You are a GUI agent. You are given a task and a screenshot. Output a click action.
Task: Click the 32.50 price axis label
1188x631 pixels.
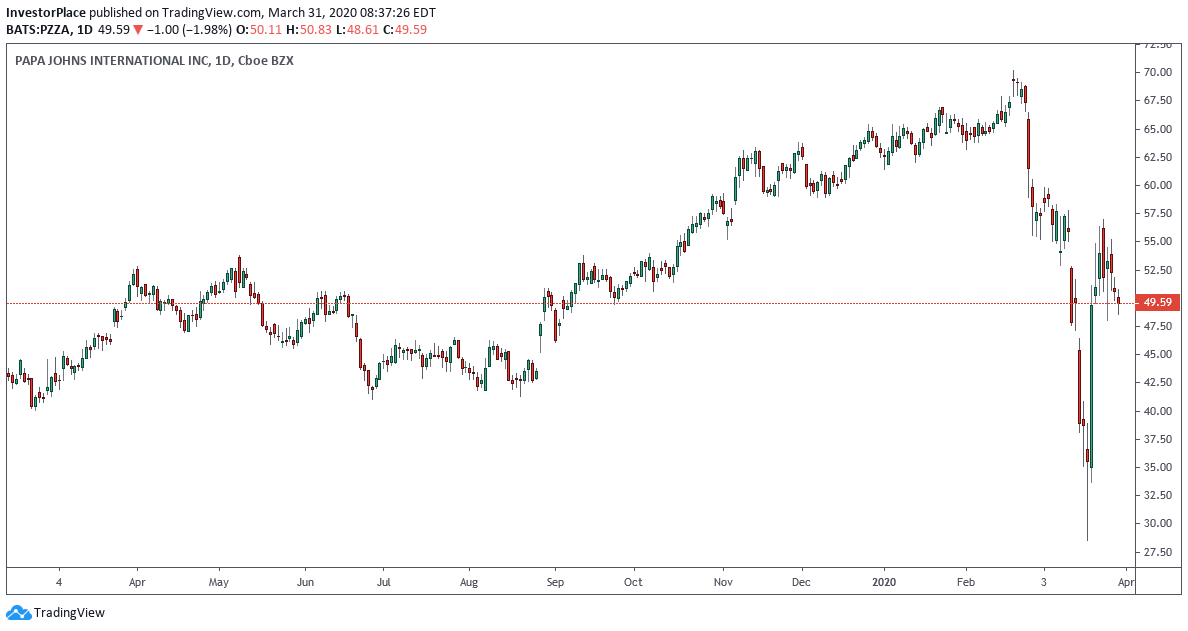tap(1158, 495)
